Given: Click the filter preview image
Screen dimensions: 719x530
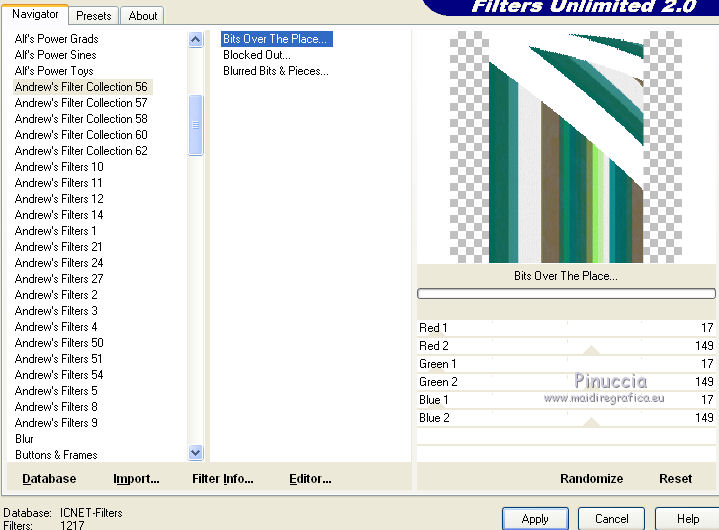Looking at the screenshot, I should 566,147.
